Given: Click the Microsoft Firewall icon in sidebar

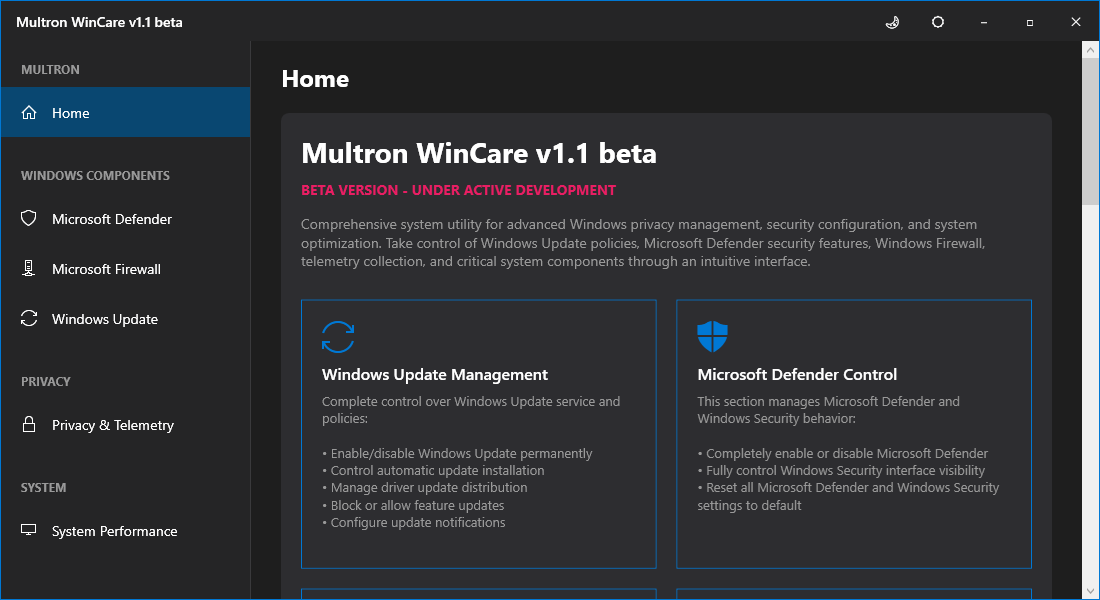Looking at the screenshot, I should (x=29, y=268).
